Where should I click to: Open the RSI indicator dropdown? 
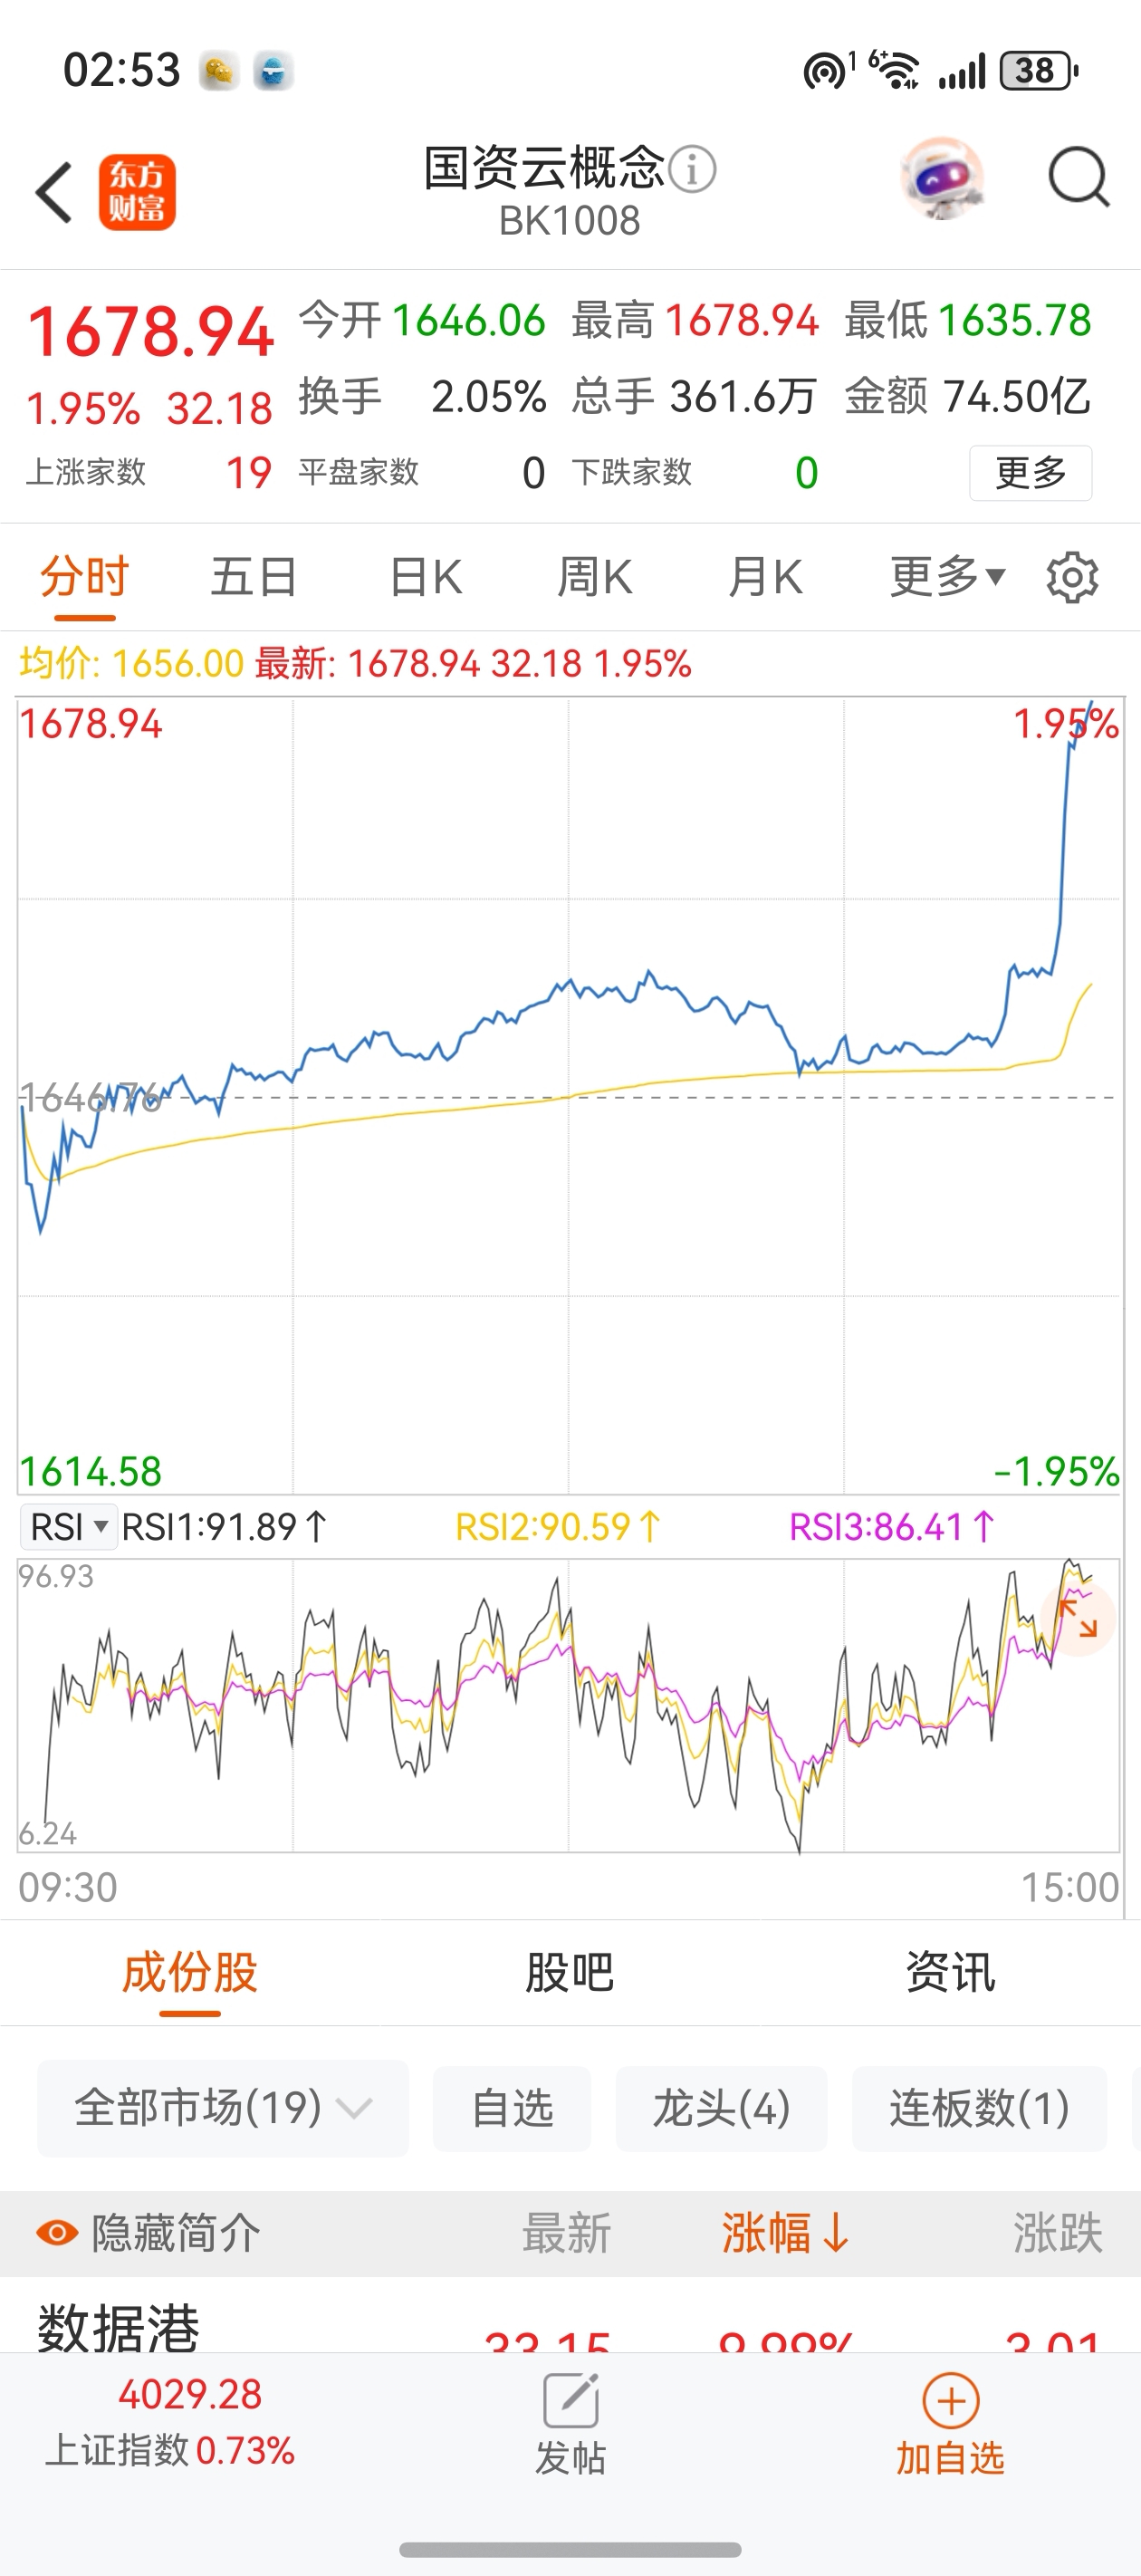coord(68,1527)
